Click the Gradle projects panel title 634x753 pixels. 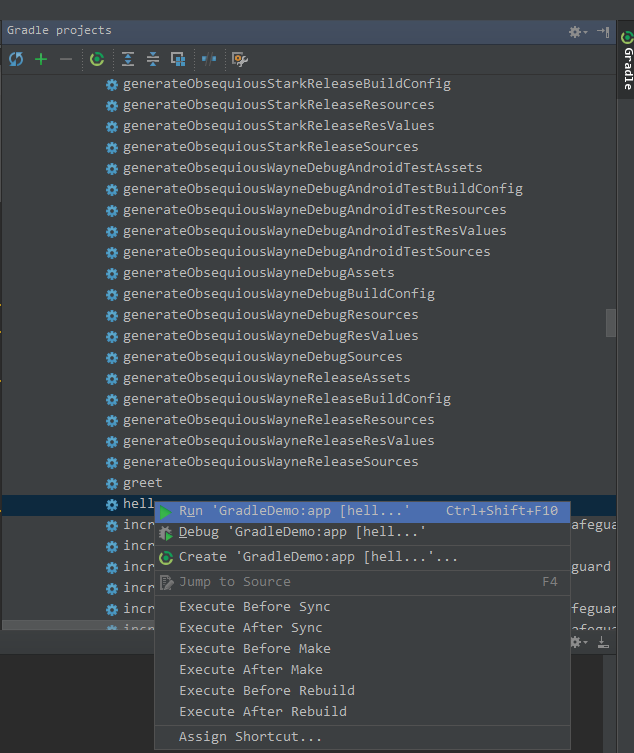[x=59, y=30]
